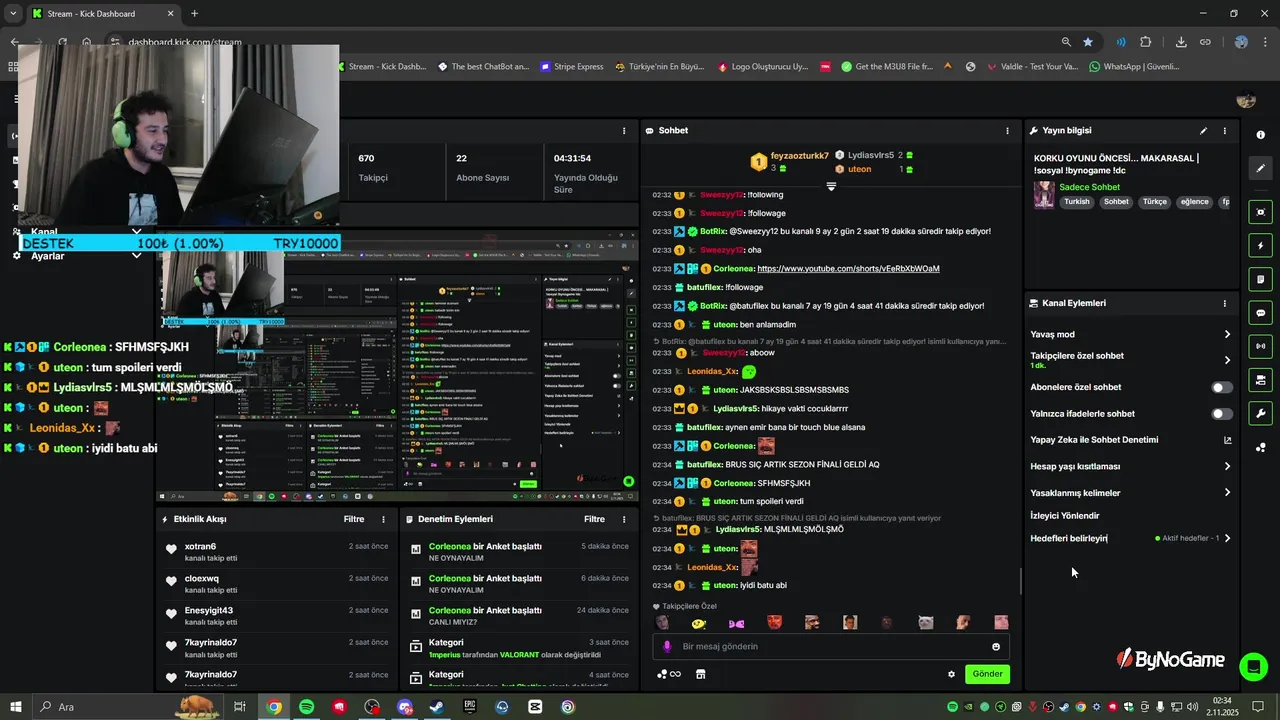This screenshot has height=720, width=1280.
Task: Click the taskbar Ara search box
Action: pyautogui.click(x=129, y=707)
